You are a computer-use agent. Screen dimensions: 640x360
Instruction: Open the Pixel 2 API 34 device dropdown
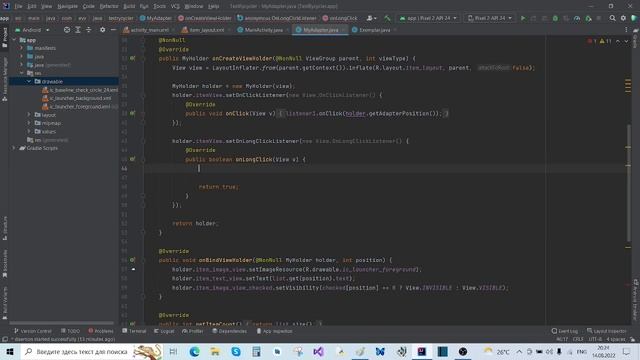[x=489, y=18]
